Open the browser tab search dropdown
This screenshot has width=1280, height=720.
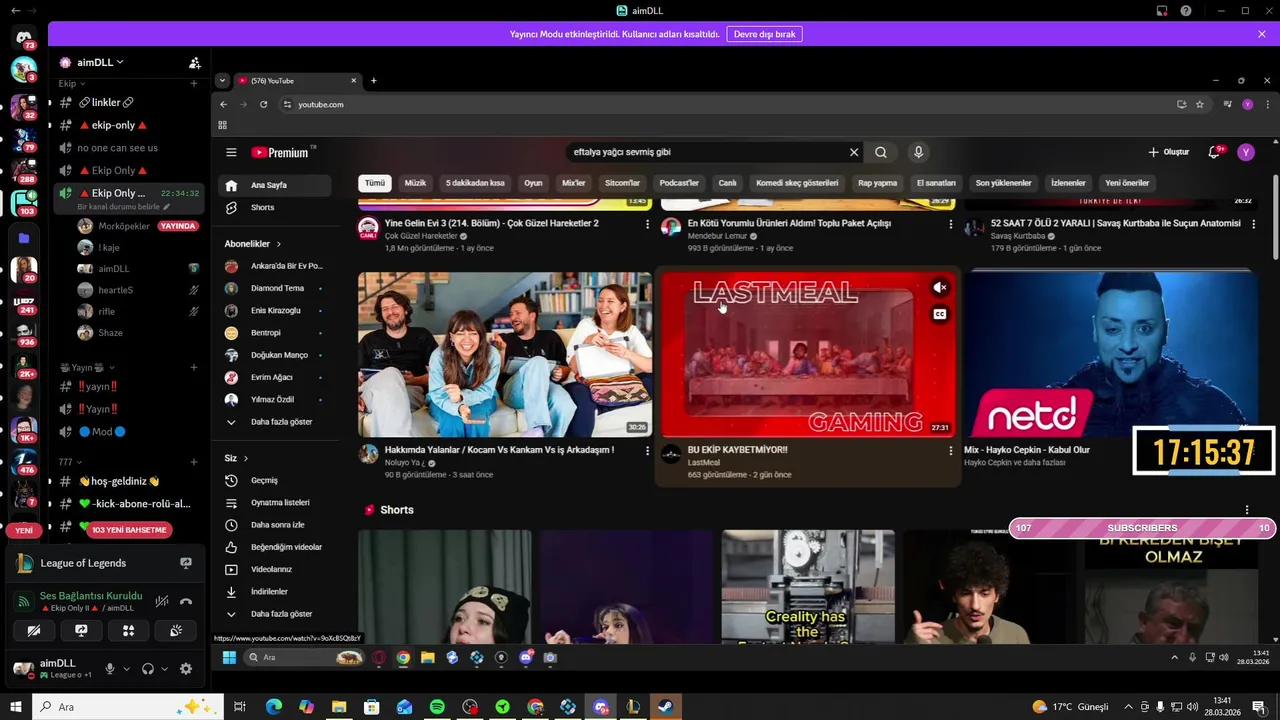tap(222, 81)
